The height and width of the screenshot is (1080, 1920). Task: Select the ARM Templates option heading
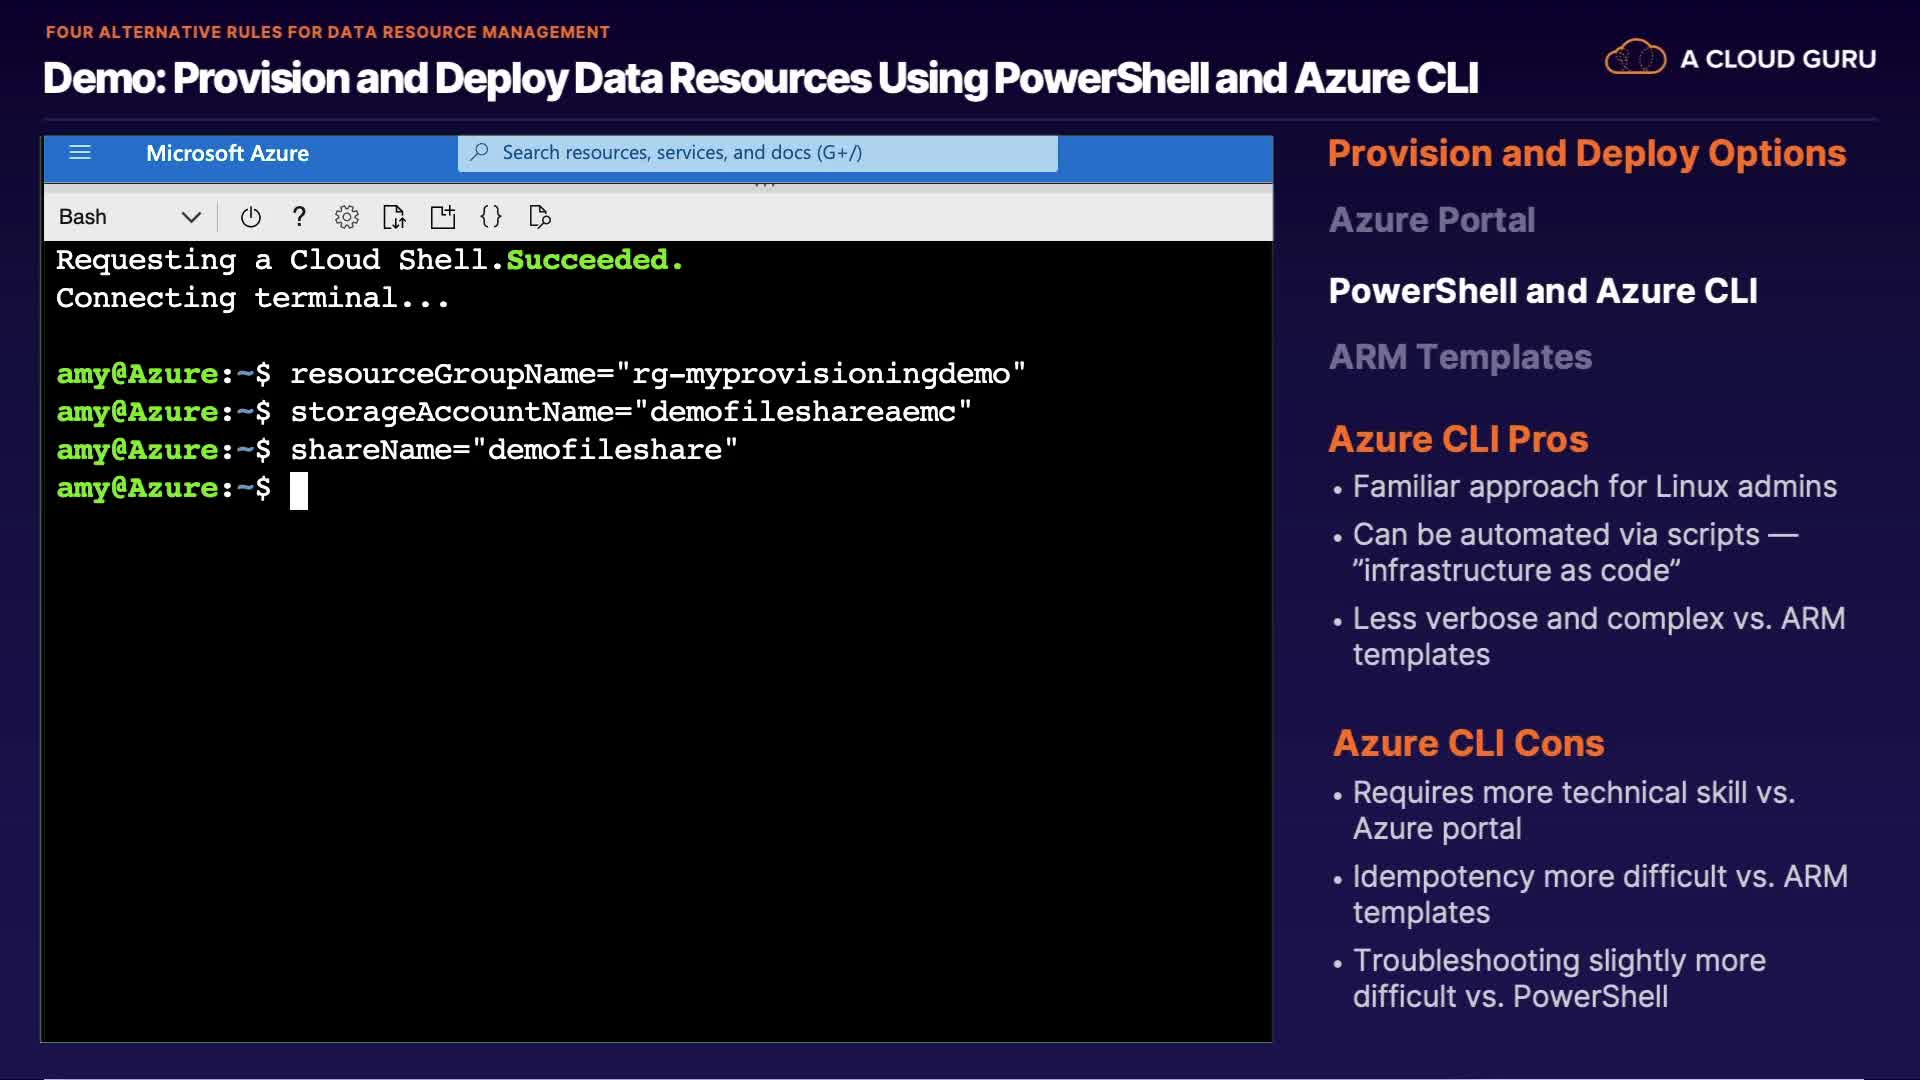pos(1459,357)
